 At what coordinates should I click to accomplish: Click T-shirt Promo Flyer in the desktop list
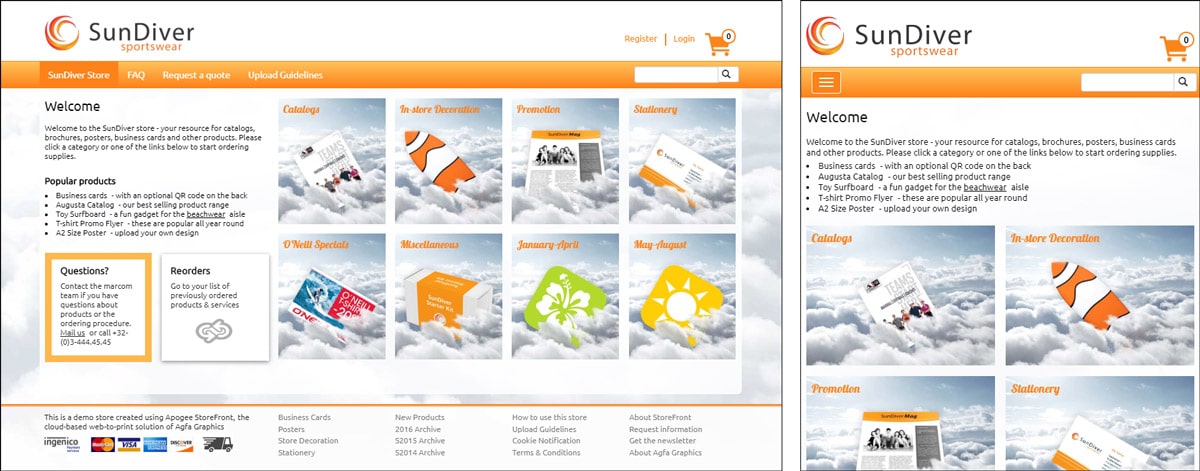[x=88, y=223]
